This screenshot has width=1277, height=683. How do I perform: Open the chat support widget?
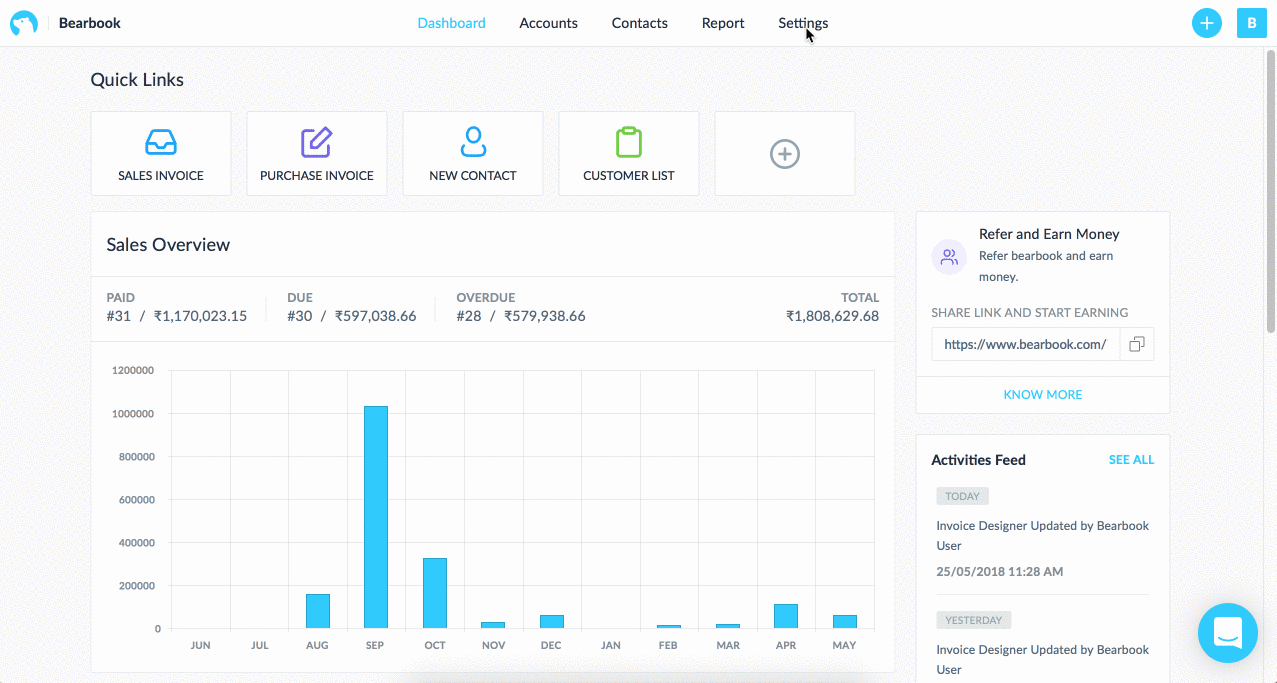pos(1228,633)
